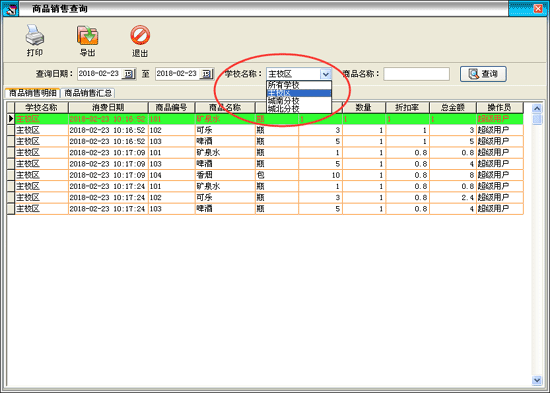Click the 数量 column header
Viewport: 550px width, 393px height.
(x=364, y=107)
